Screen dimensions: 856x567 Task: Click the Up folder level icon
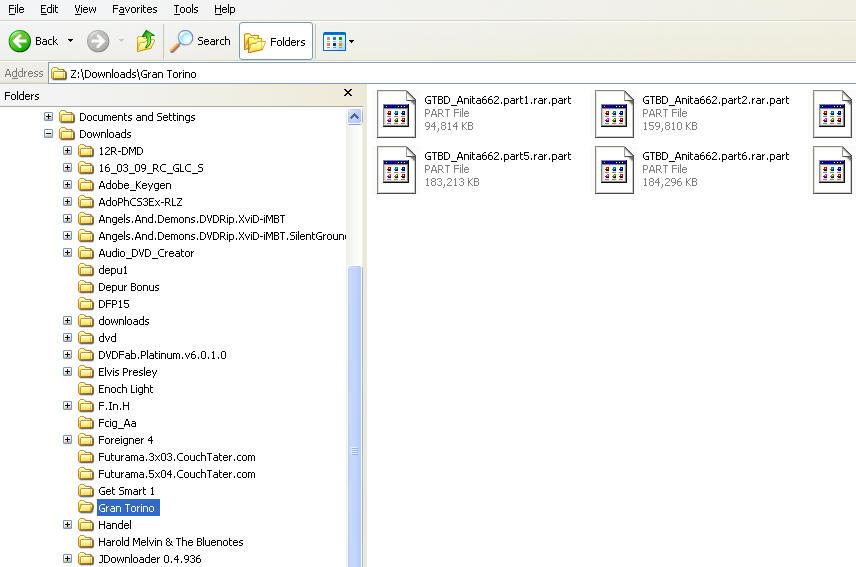coord(146,41)
